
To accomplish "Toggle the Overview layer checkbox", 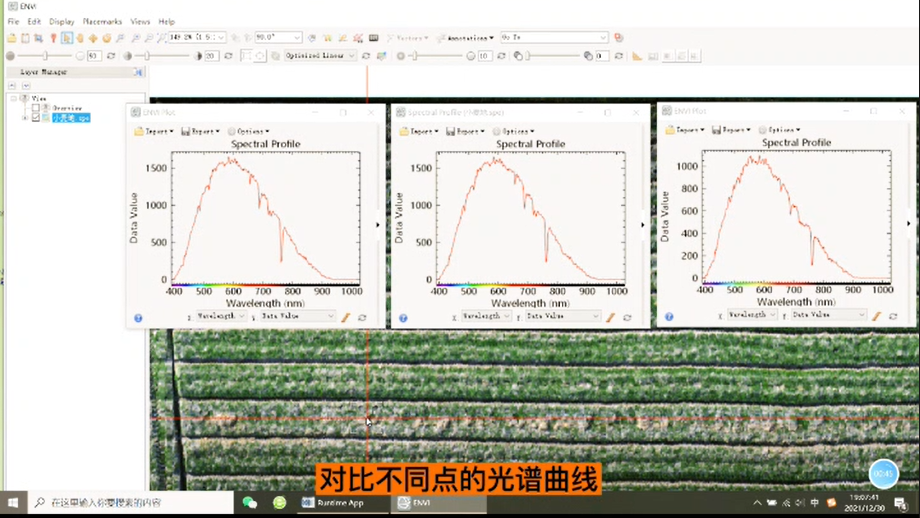I will pyautogui.click(x=36, y=108).
